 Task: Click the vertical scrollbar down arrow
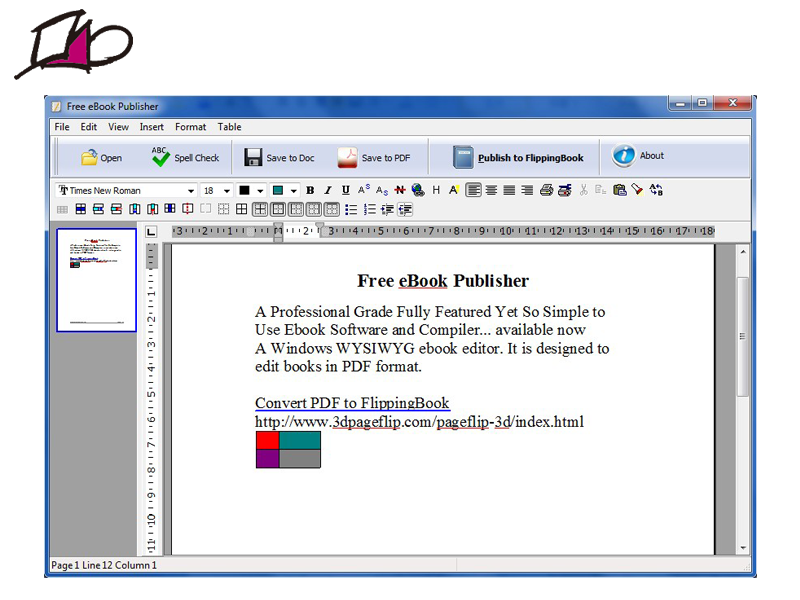[743, 548]
